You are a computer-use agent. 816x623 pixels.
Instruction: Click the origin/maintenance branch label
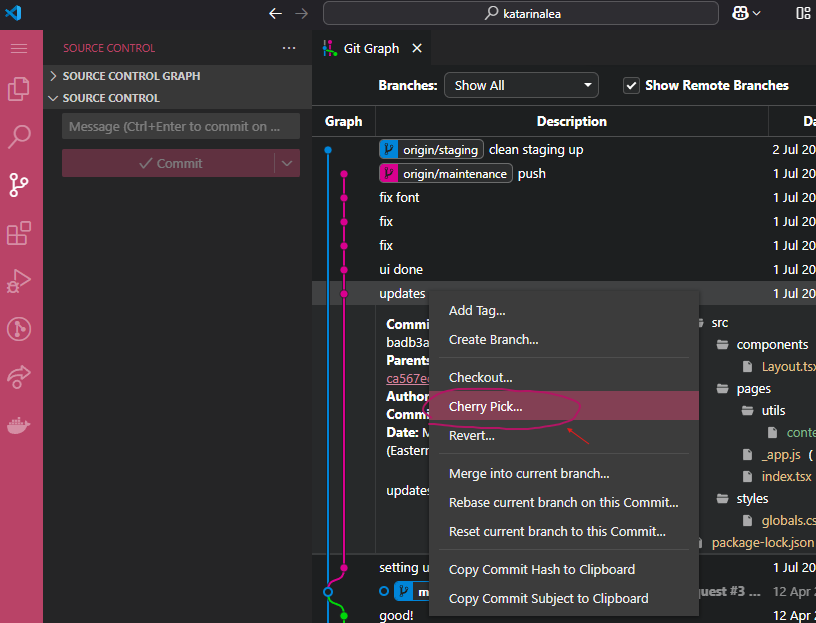pyautogui.click(x=446, y=174)
